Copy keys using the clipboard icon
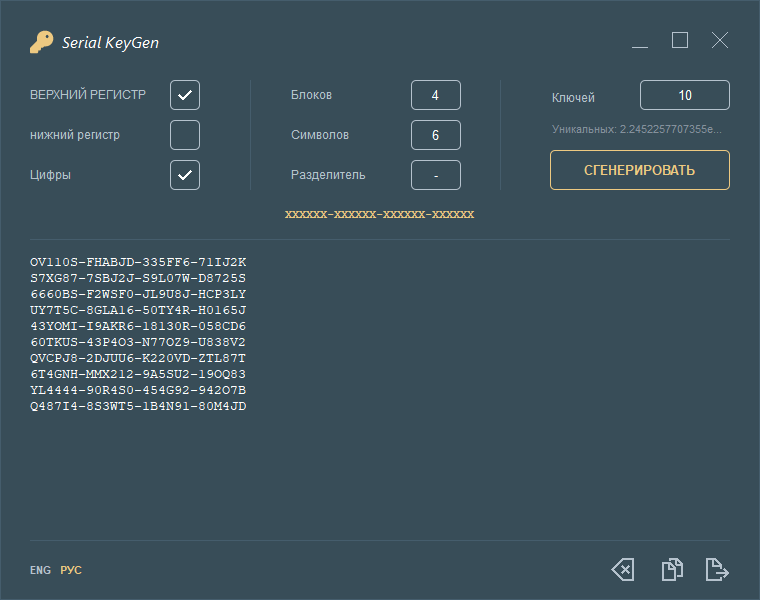Image resolution: width=760 pixels, height=600 pixels. click(672, 569)
